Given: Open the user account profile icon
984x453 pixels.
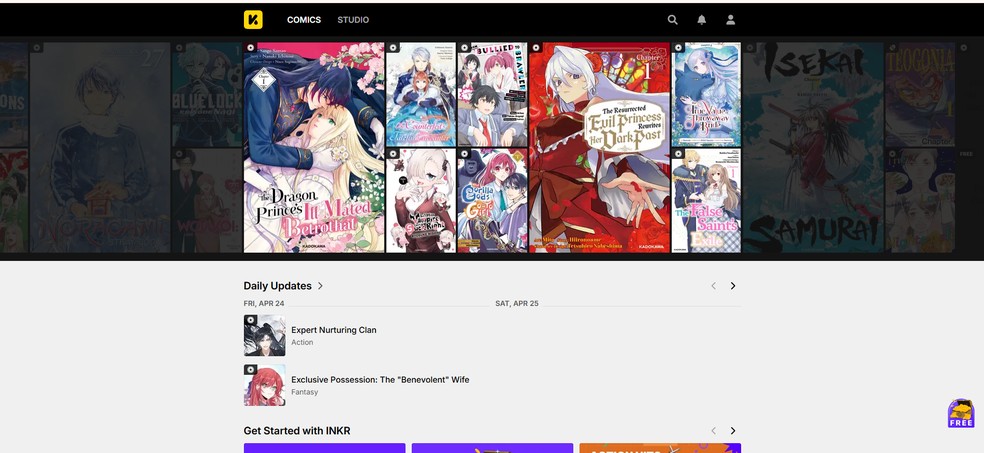Looking at the screenshot, I should [730, 20].
